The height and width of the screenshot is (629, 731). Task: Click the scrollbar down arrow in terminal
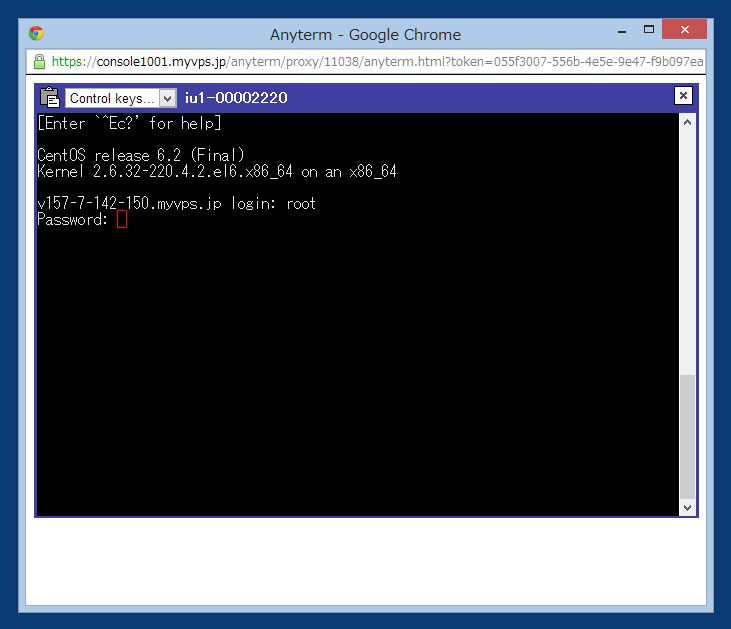pos(687,507)
